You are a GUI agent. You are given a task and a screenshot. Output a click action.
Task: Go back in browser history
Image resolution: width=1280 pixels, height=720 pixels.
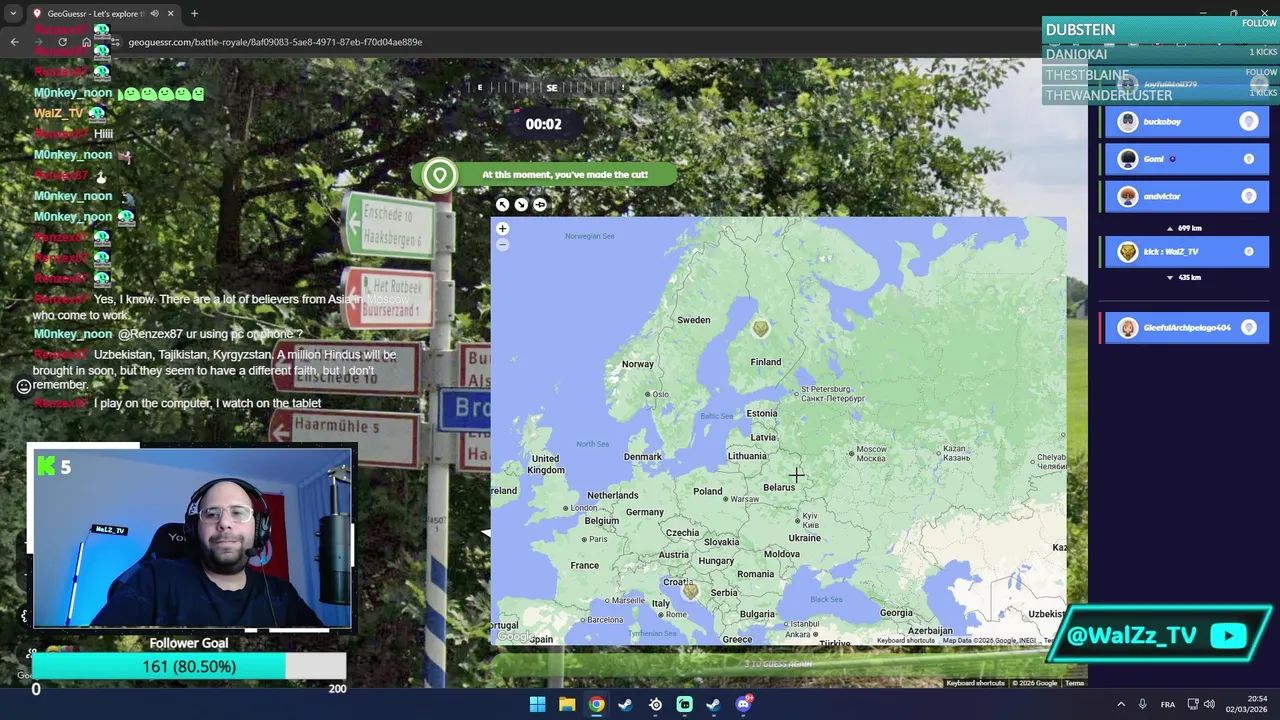tap(14, 42)
